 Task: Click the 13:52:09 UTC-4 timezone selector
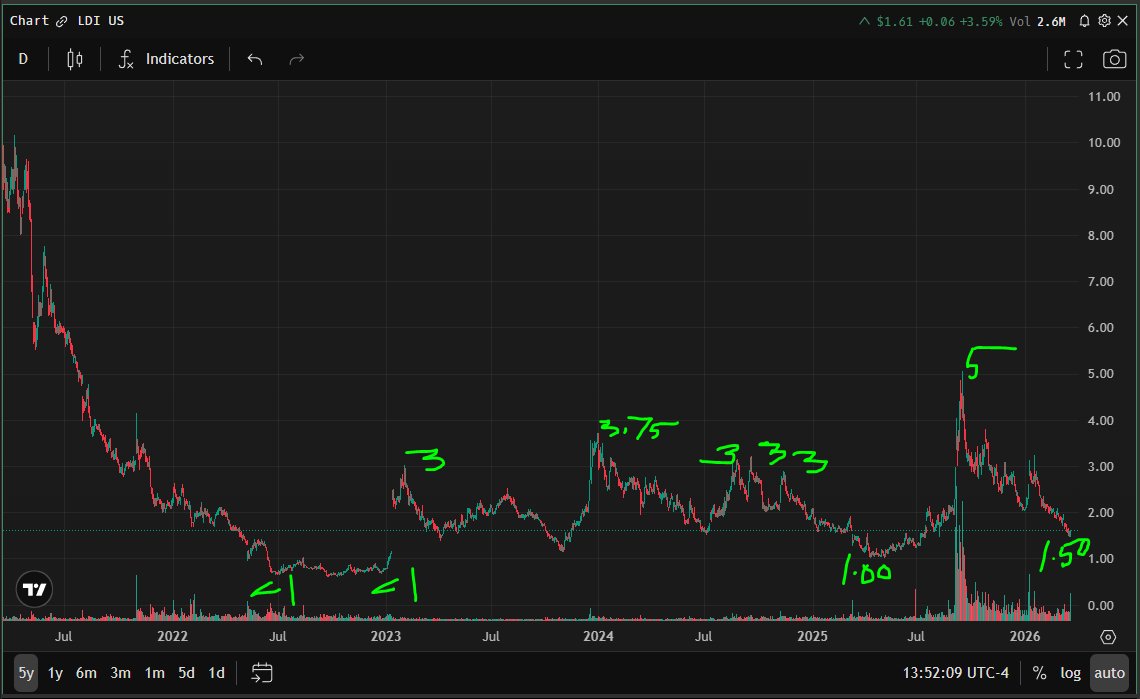(955, 673)
